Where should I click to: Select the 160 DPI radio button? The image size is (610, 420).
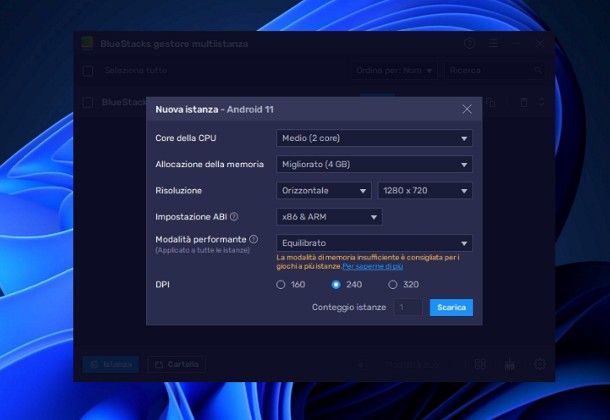click(280, 285)
